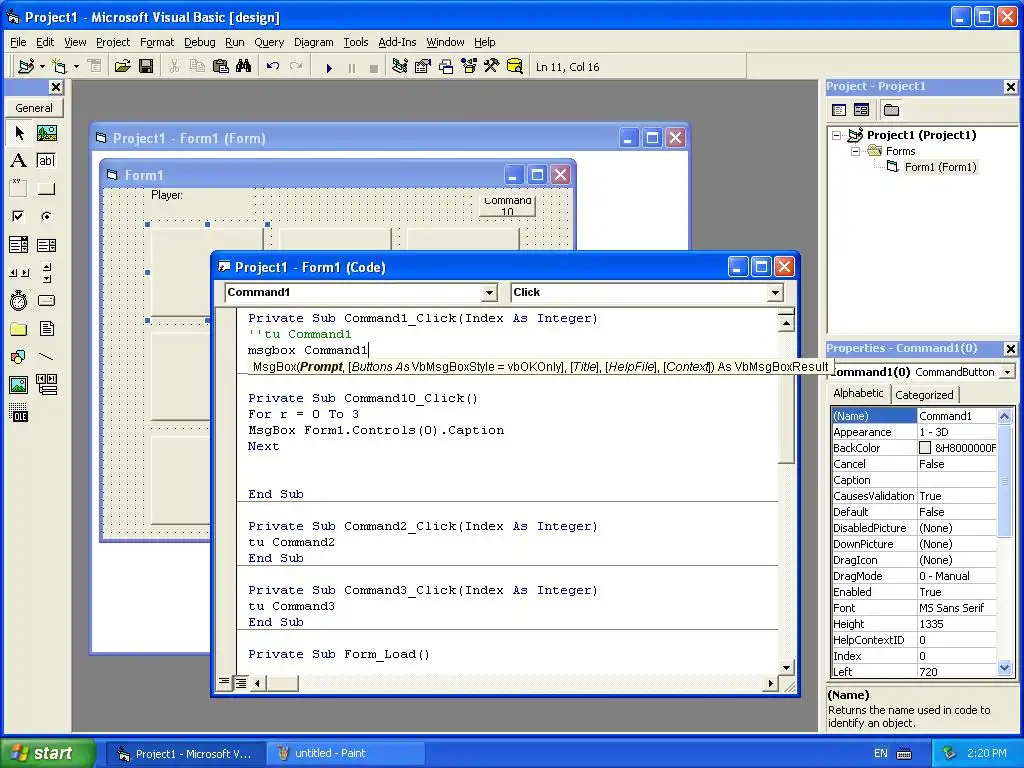This screenshot has width=1024, height=768.
Task: Open the Data View Window icon
Action: [x=515, y=66]
